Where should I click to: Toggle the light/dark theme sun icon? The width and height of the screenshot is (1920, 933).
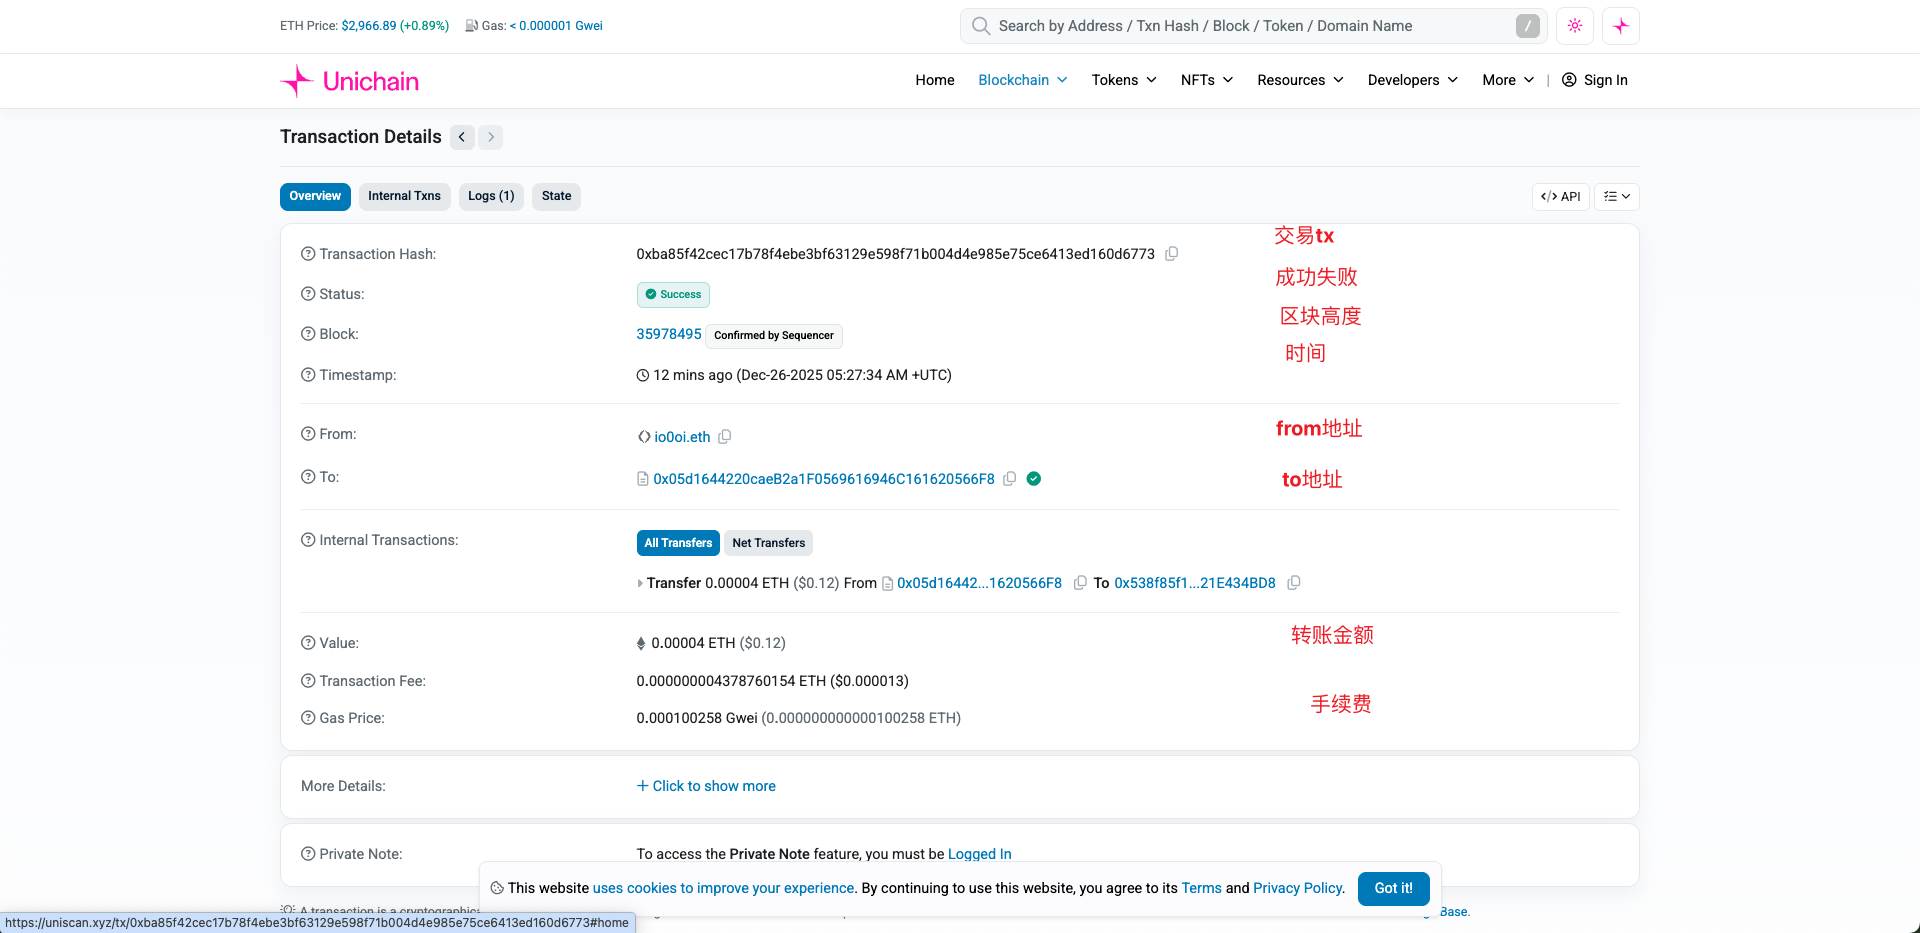click(x=1575, y=26)
